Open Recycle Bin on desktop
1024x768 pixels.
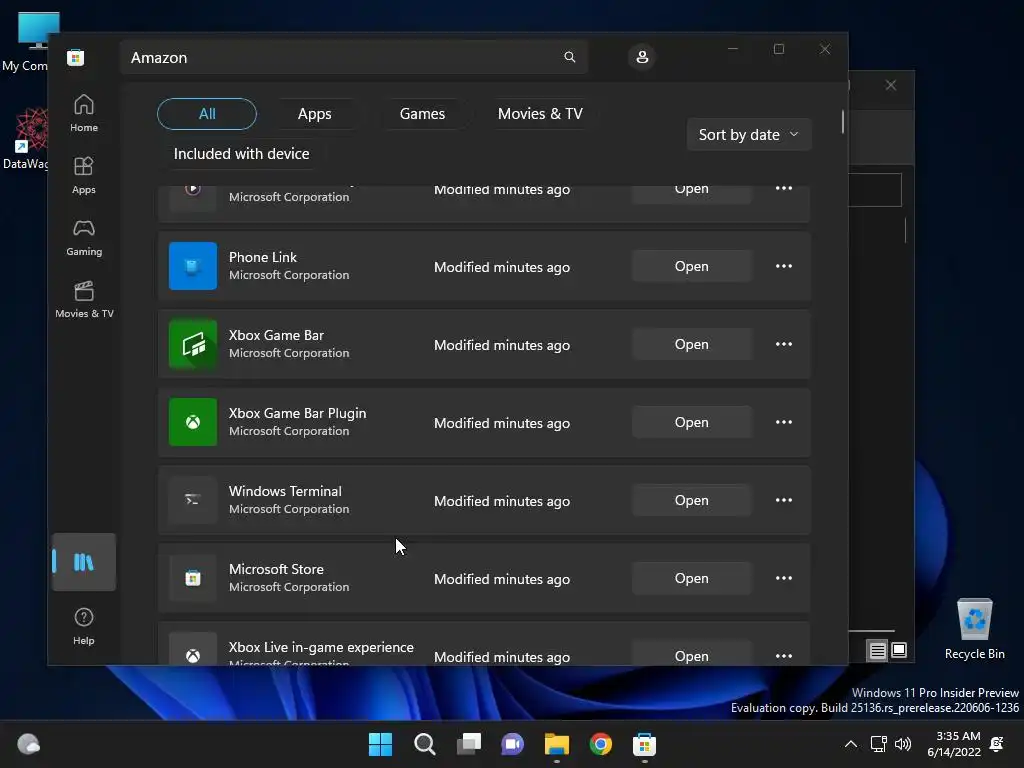(974, 629)
